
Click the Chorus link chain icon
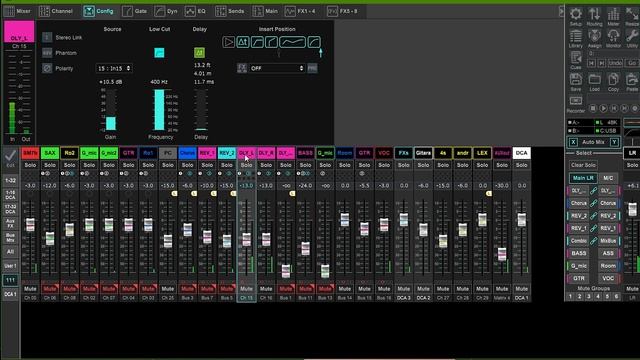click(x=593, y=203)
